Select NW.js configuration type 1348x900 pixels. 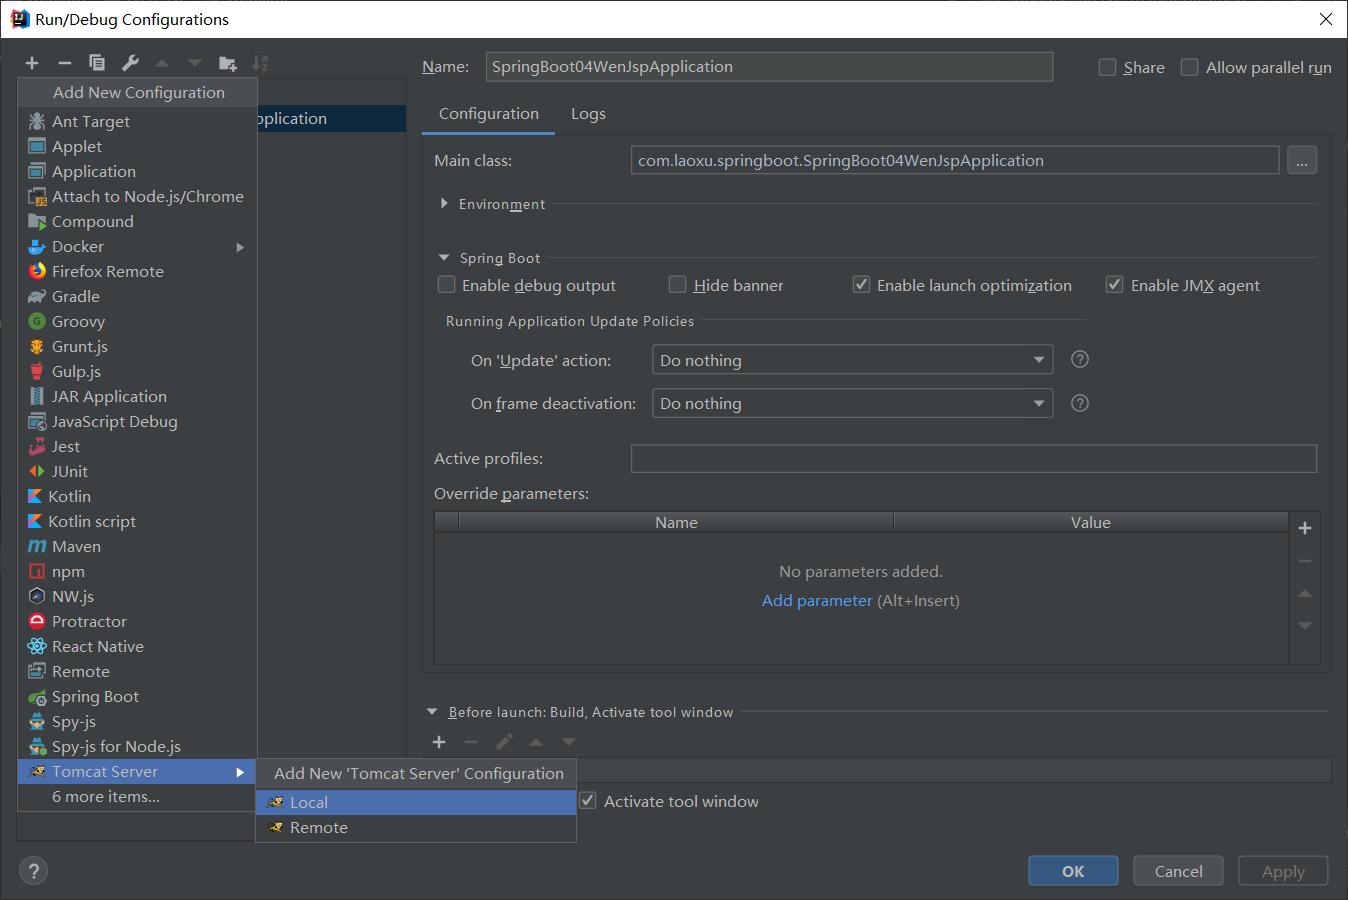(x=137, y=596)
